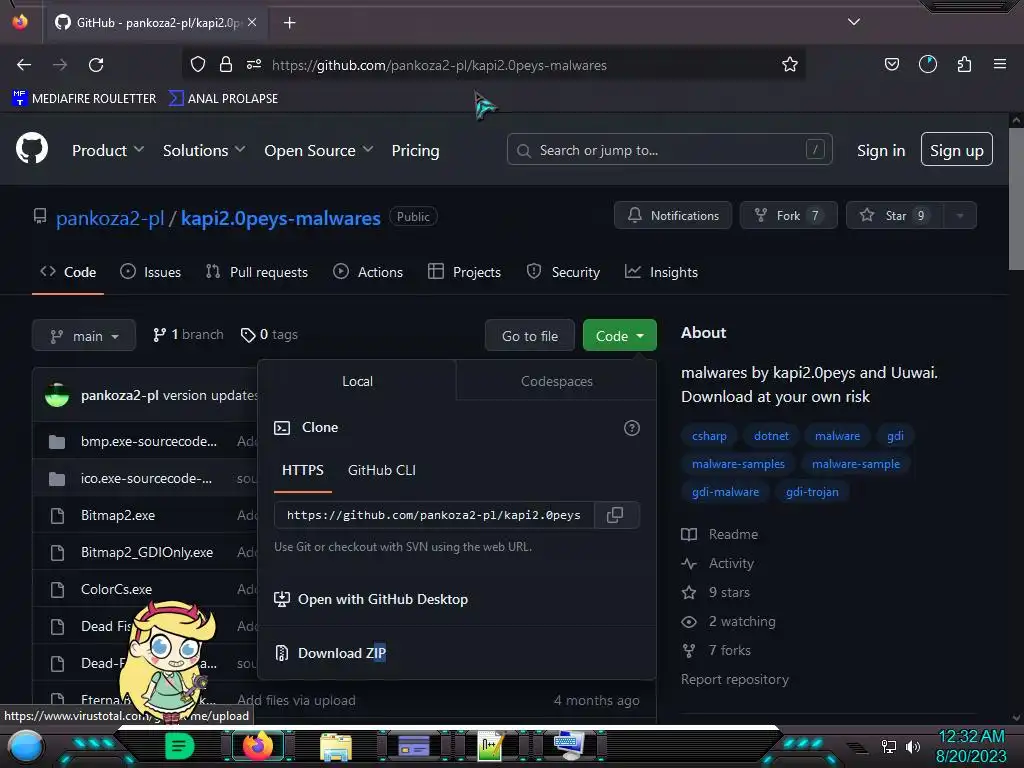The height and width of the screenshot is (768, 1024).
Task: Click Report repository
Action: (735, 679)
